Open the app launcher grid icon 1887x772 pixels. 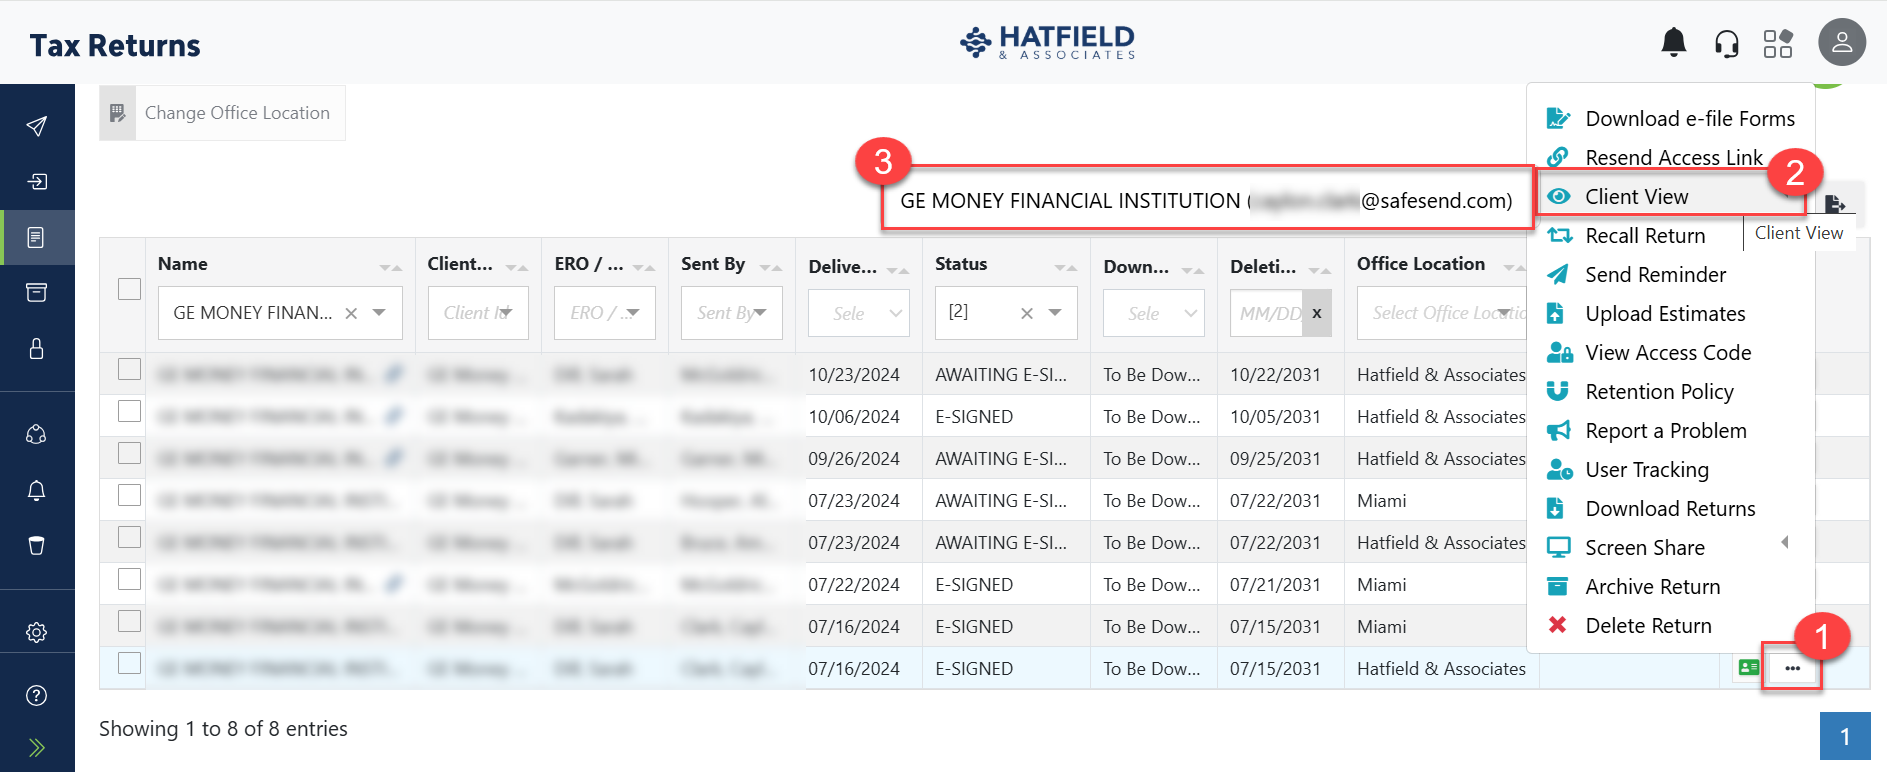point(1777,44)
